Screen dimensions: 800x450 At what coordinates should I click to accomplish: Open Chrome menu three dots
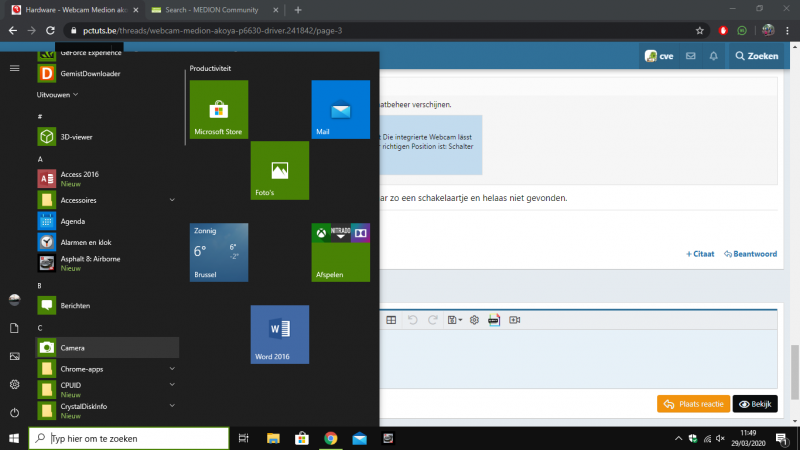coord(788,31)
